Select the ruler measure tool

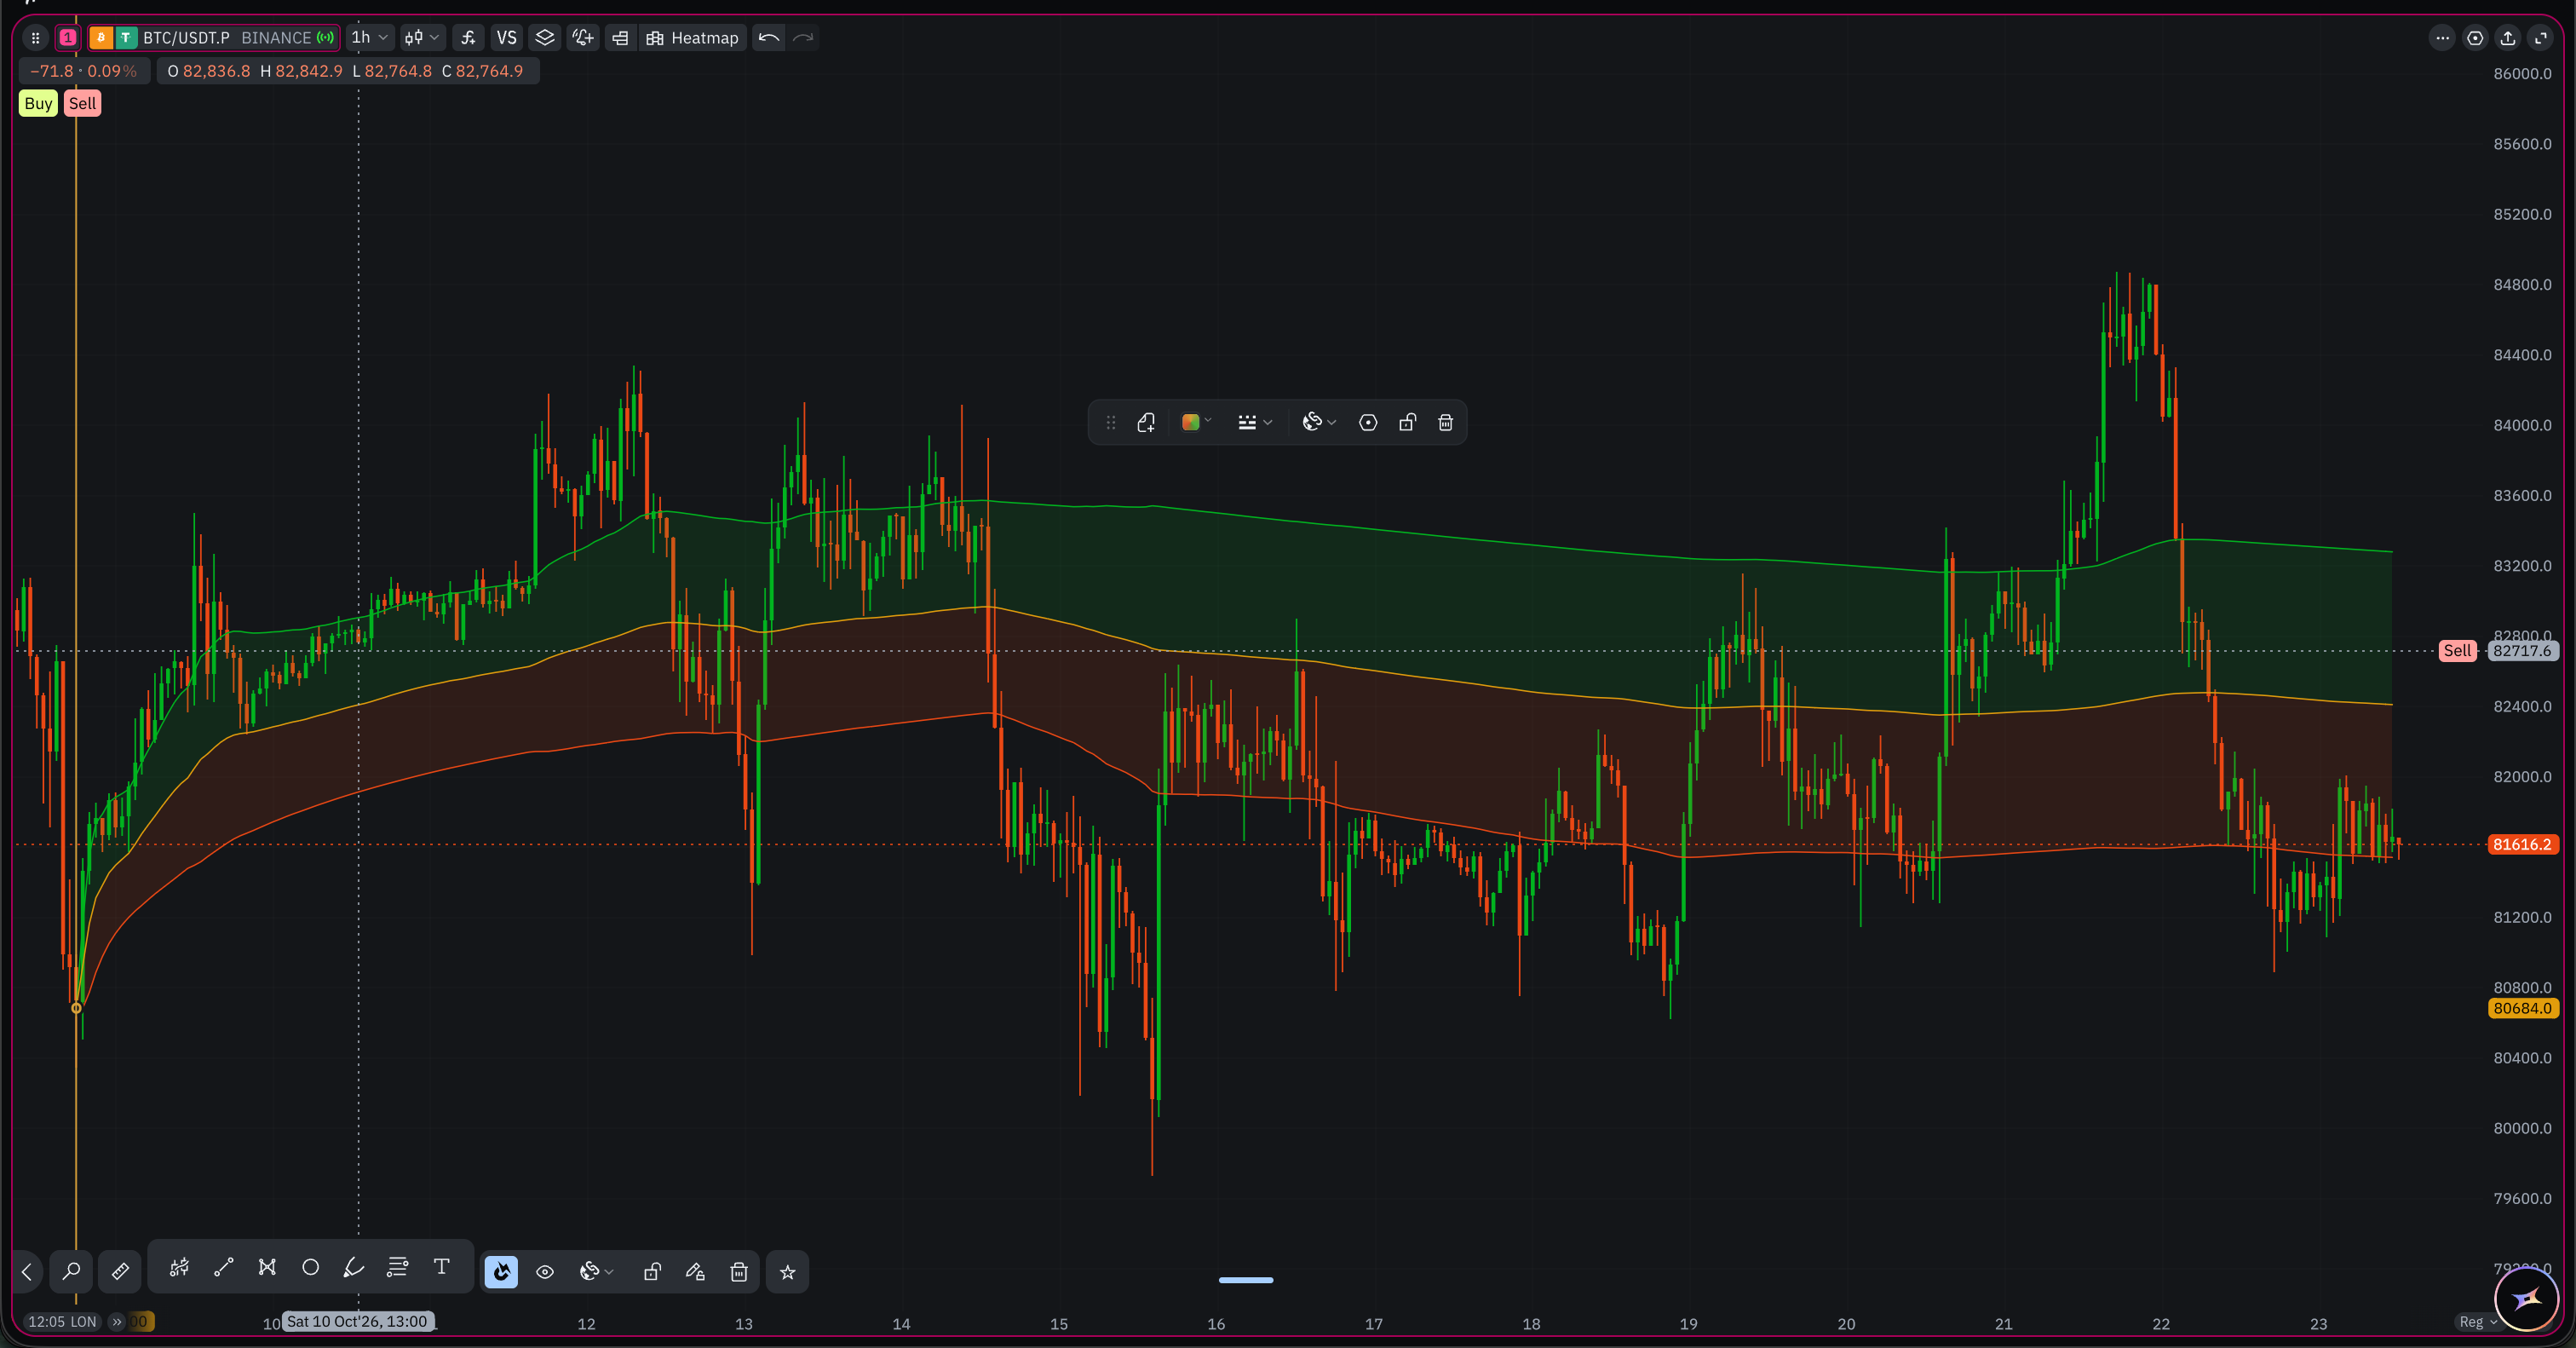coord(120,1272)
